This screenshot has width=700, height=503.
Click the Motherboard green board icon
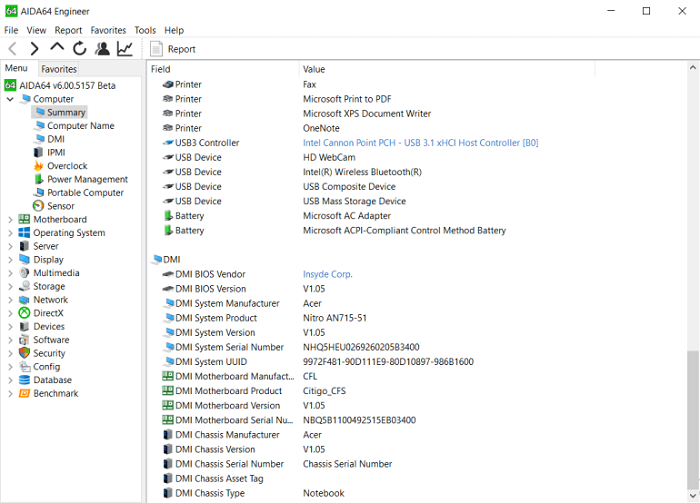point(24,219)
